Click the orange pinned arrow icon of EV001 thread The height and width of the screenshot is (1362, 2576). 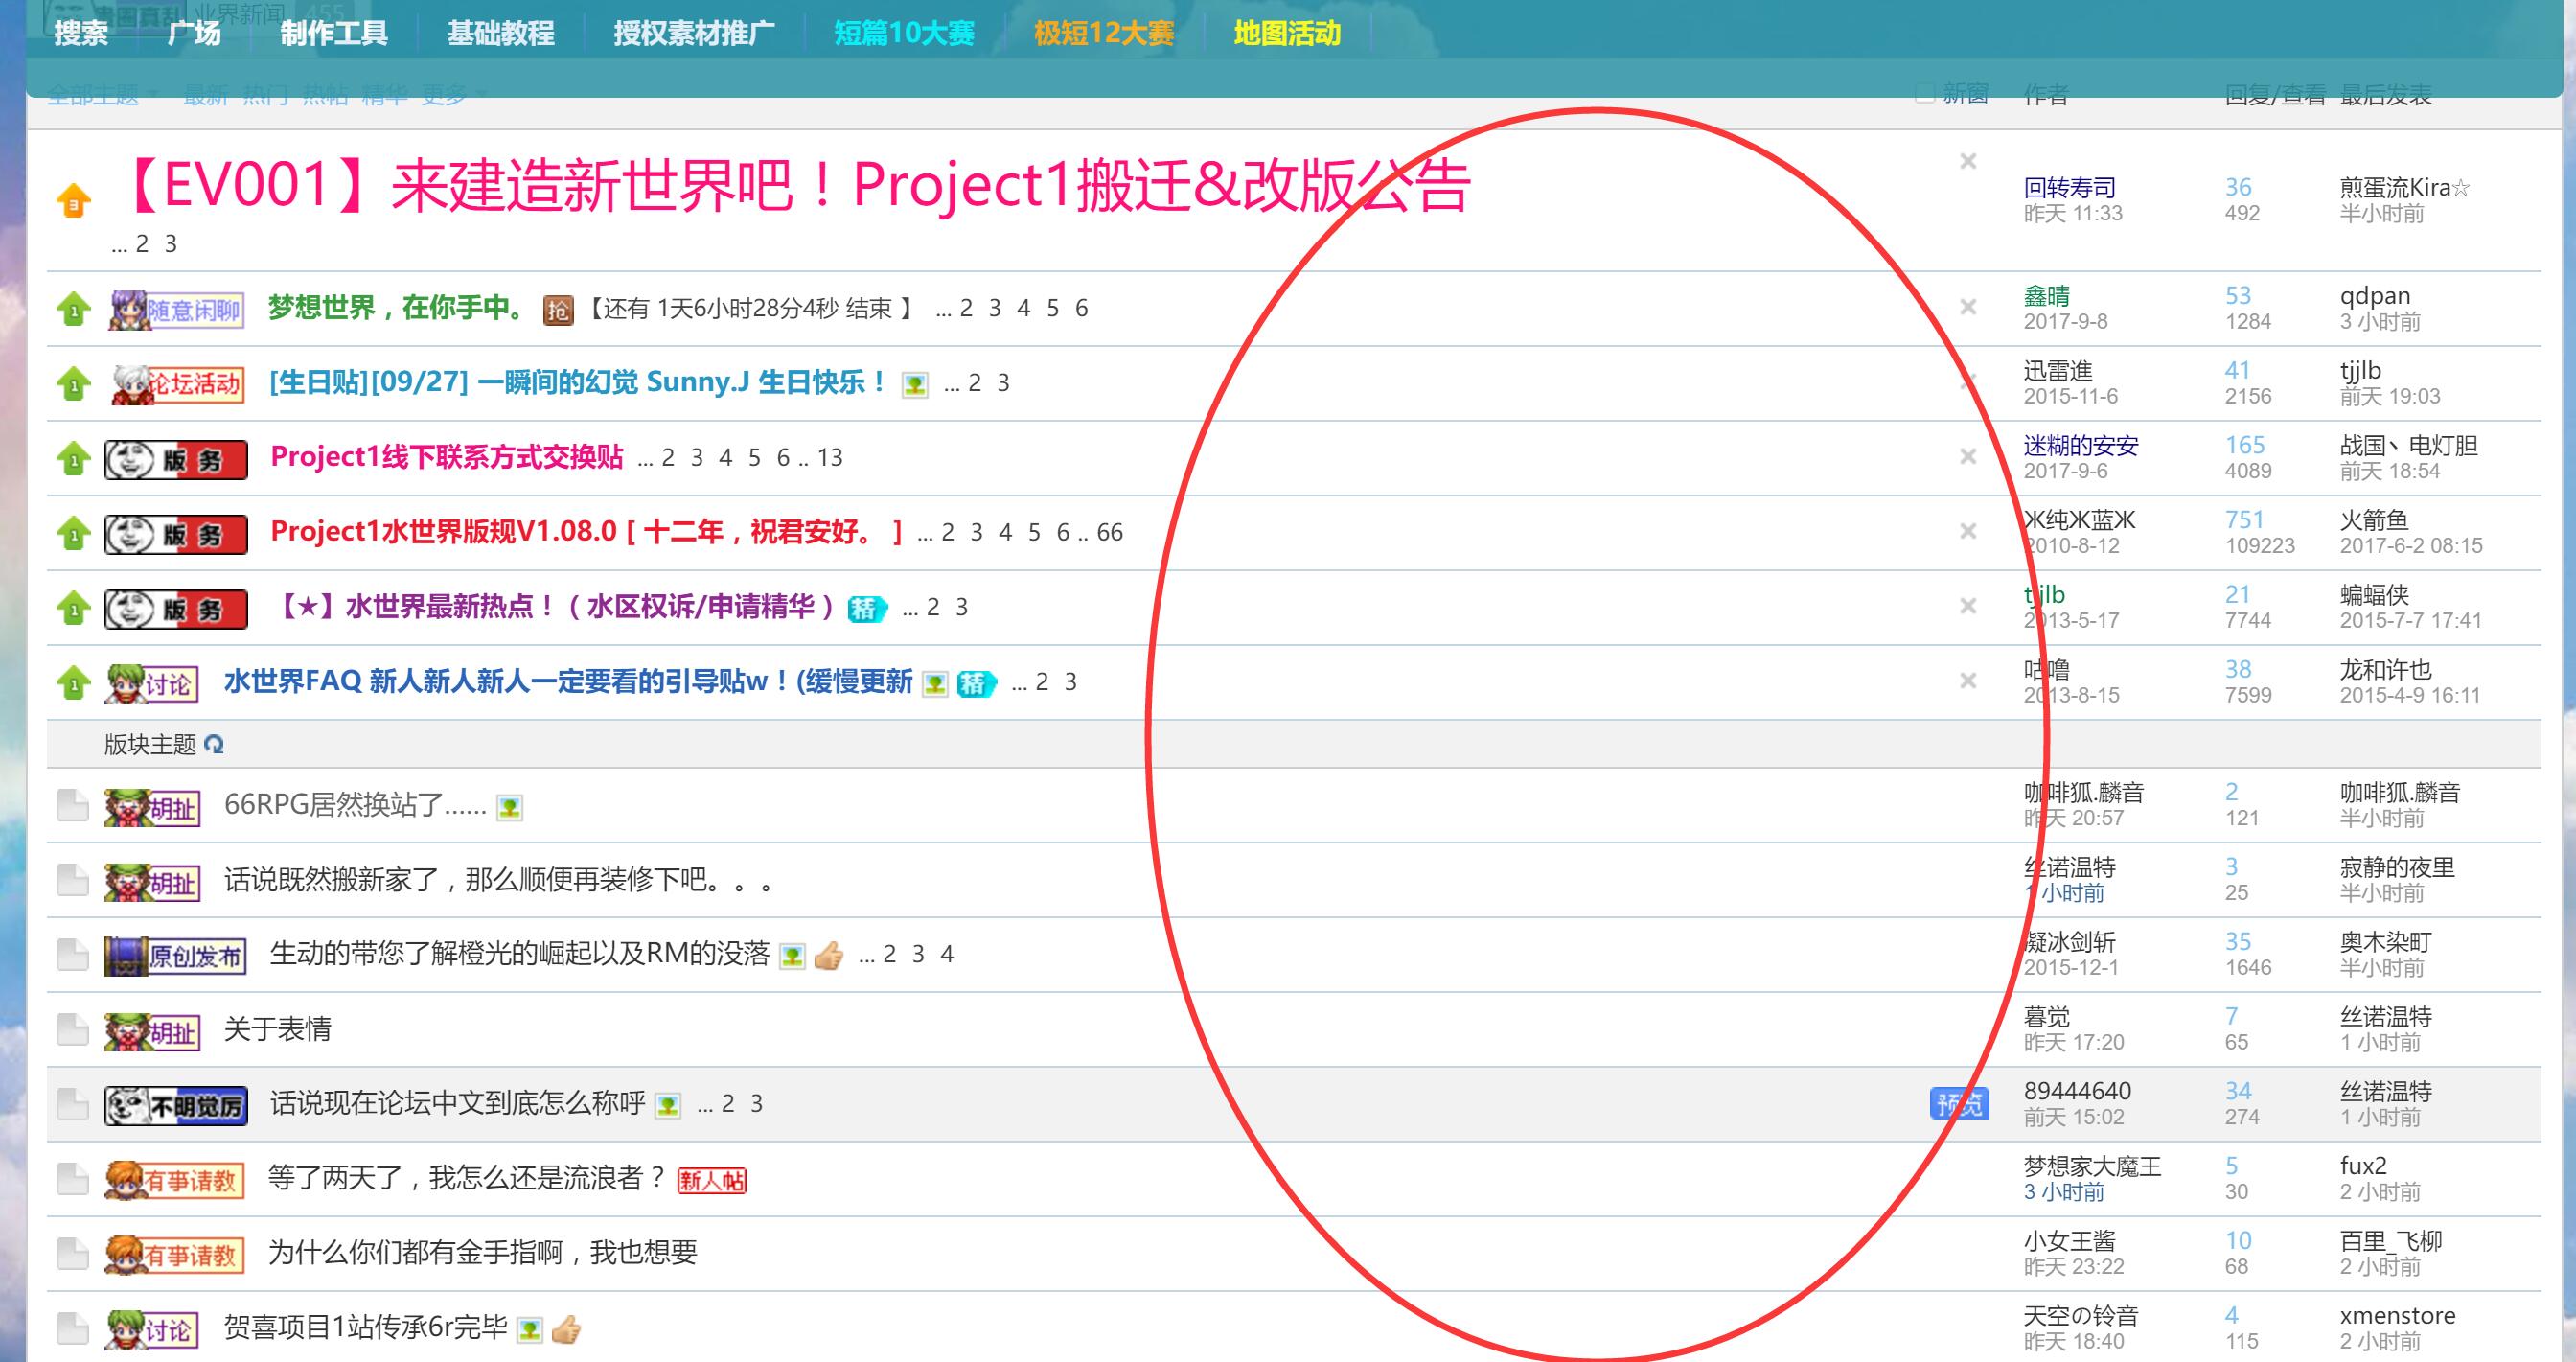pyautogui.click(x=73, y=200)
